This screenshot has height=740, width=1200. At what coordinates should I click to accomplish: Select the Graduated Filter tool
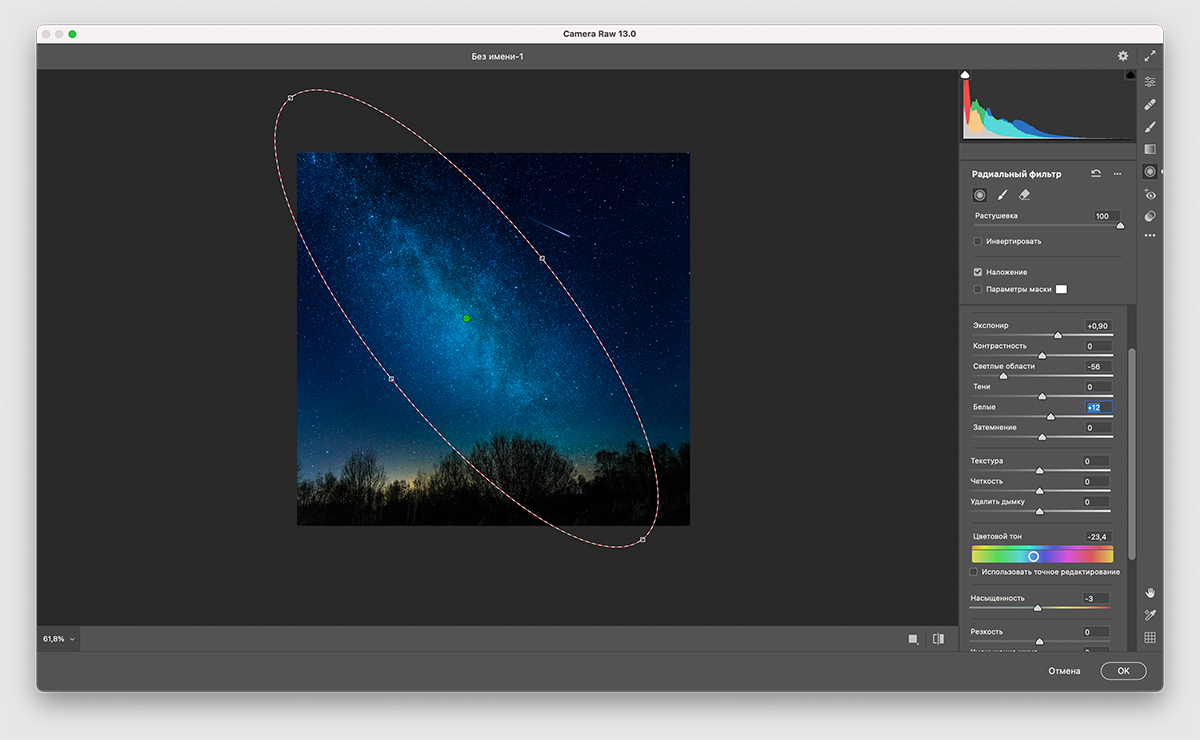tap(1150, 149)
